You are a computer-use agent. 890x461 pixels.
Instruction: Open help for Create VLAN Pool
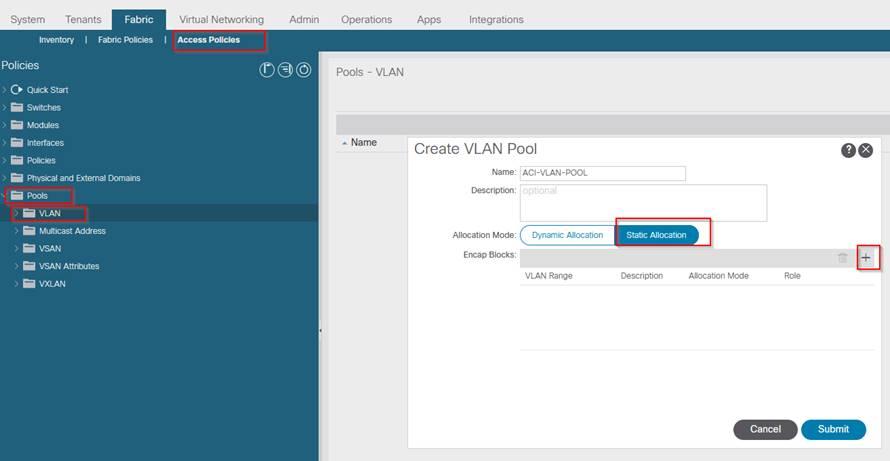[848, 150]
